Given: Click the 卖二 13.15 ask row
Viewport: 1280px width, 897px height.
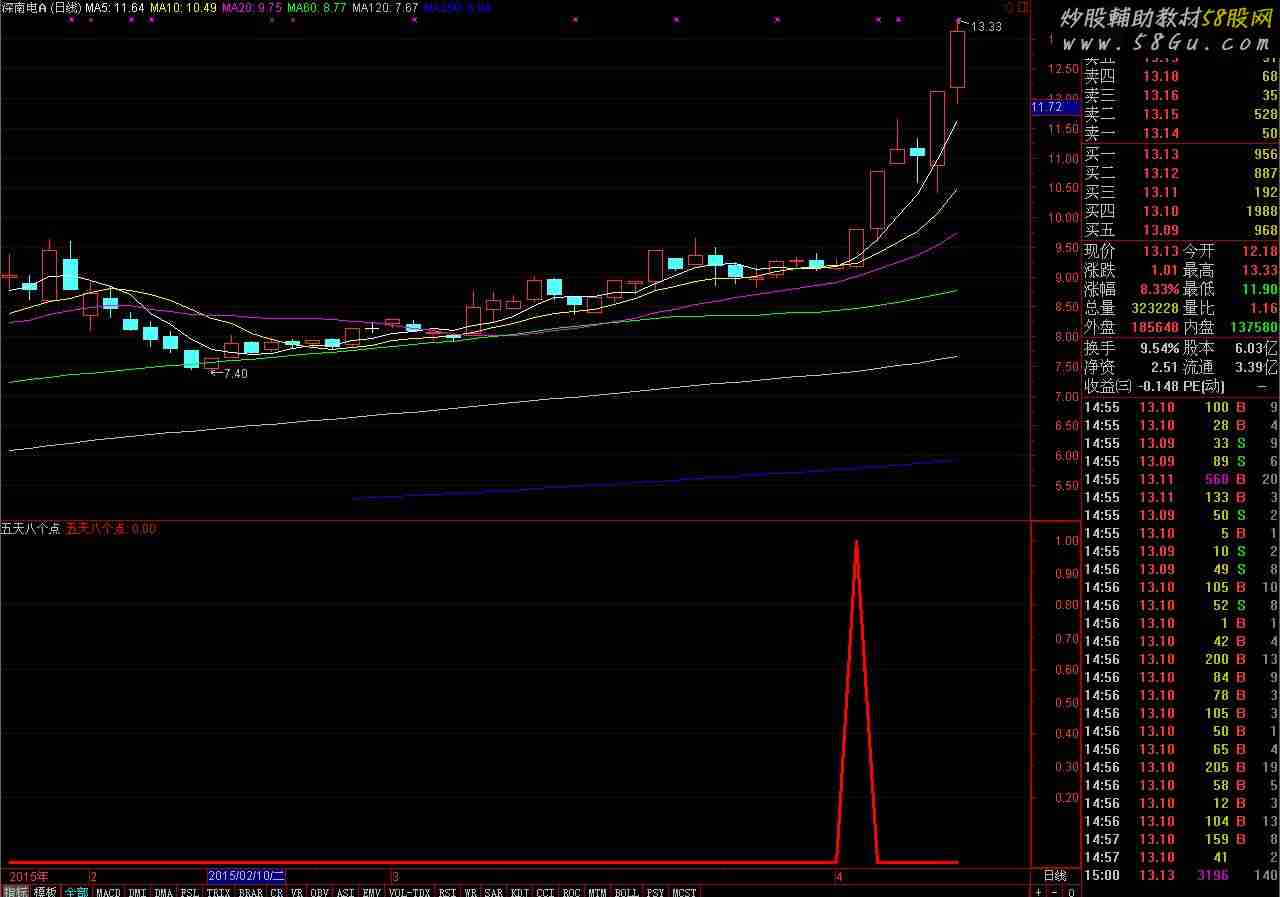Looking at the screenshot, I should coord(1181,115).
